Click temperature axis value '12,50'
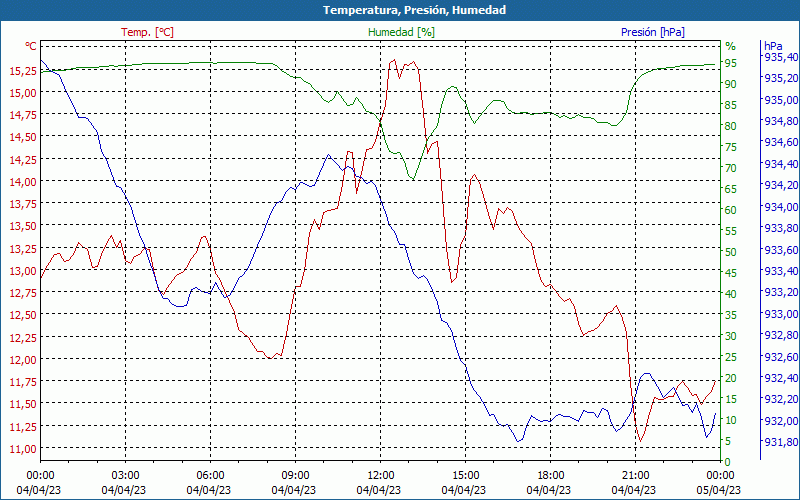The width and height of the screenshot is (800, 500). coord(23,315)
